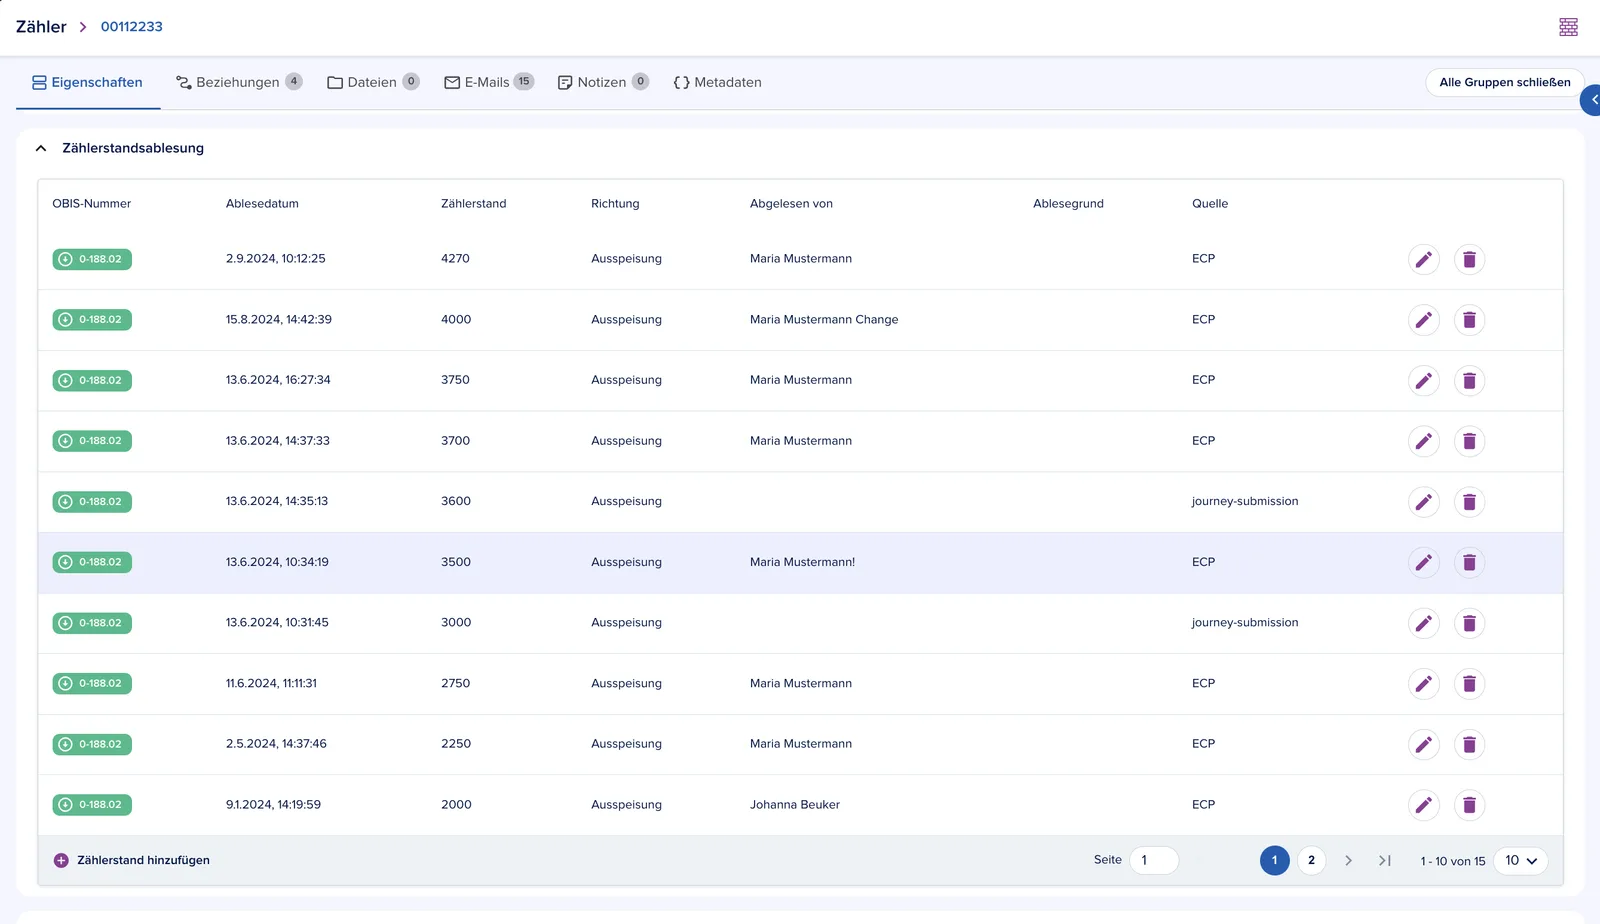
Task: Focus the Seite page number field
Action: coord(1154,860)
